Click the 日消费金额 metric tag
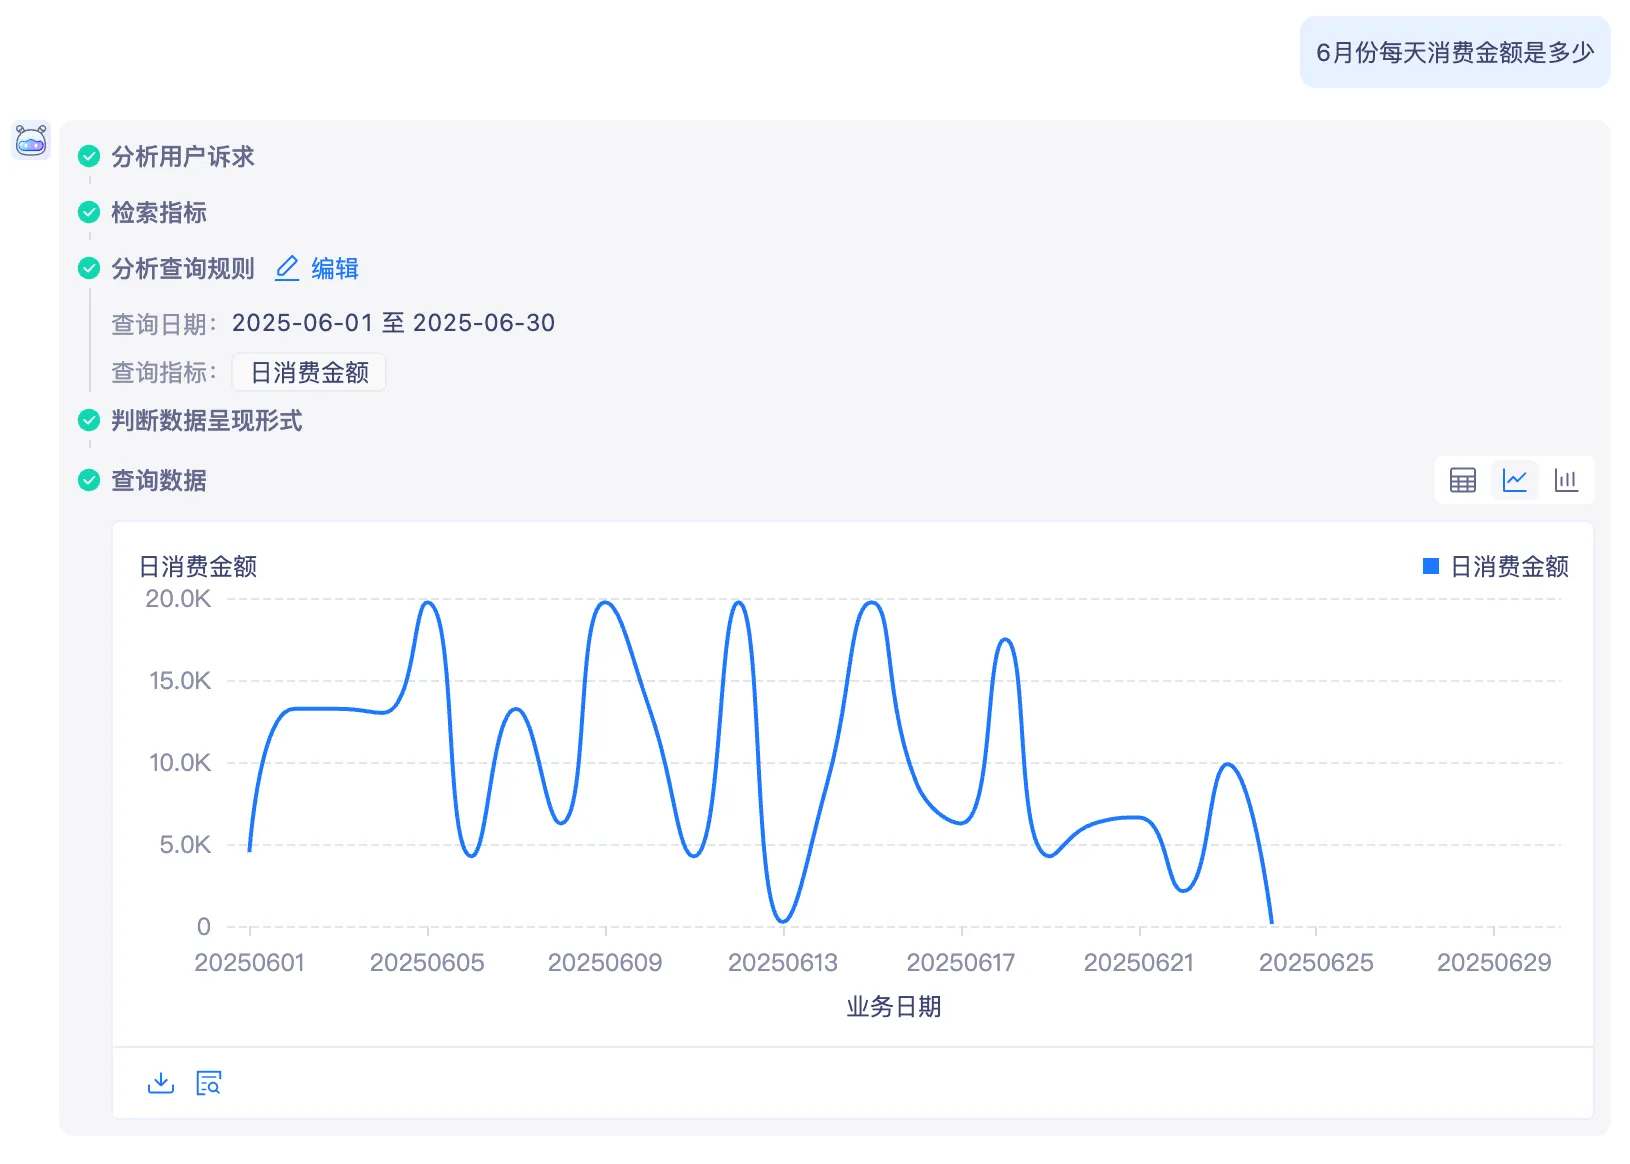 coord(309,373)
